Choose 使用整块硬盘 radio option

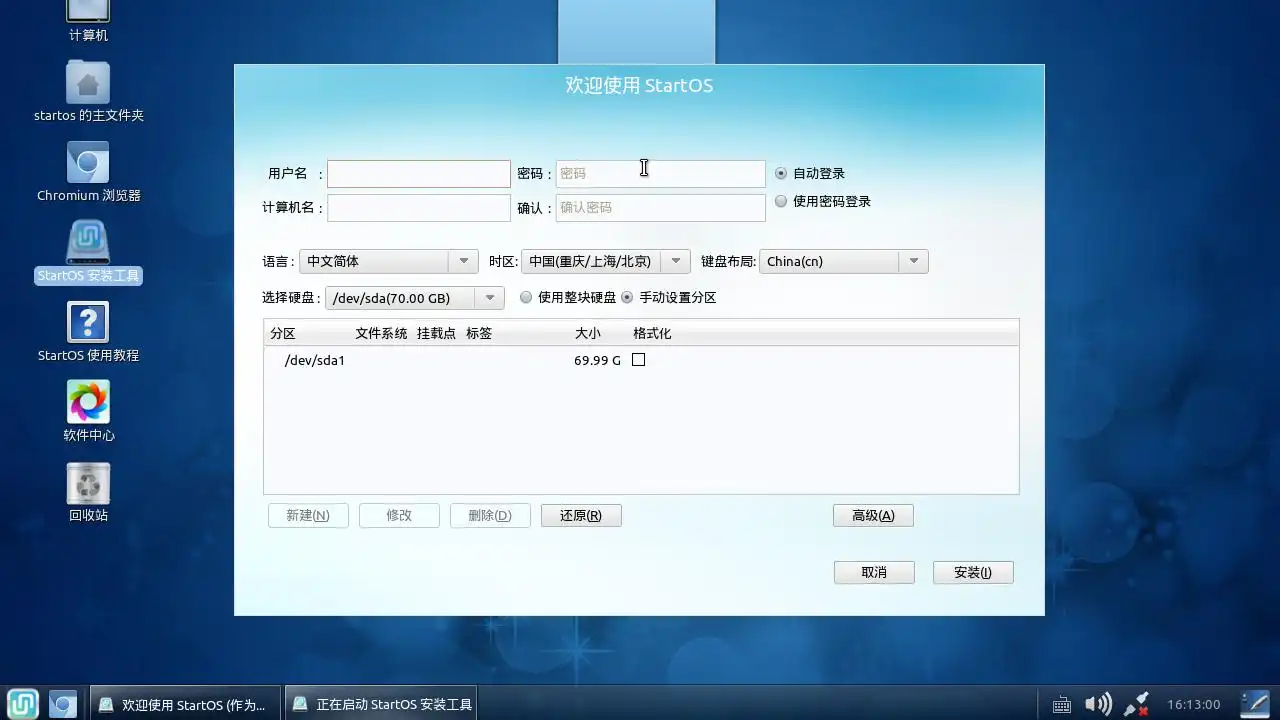pyautogui.click(x=526, y=297)
